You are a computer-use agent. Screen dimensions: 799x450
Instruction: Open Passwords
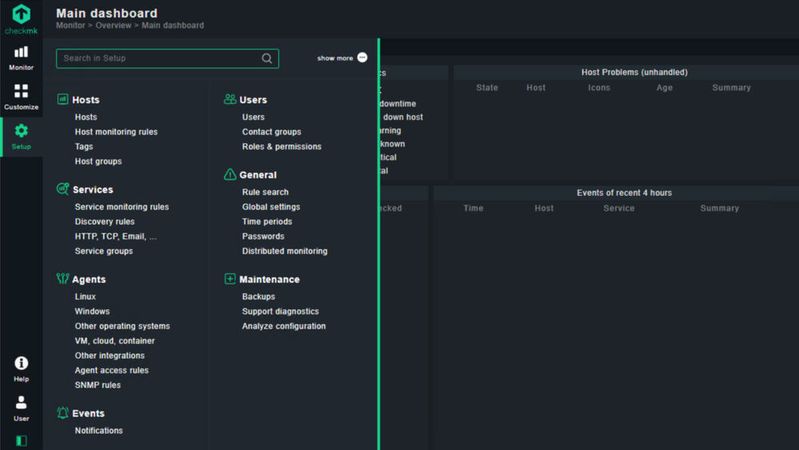[x=263, y=236]
